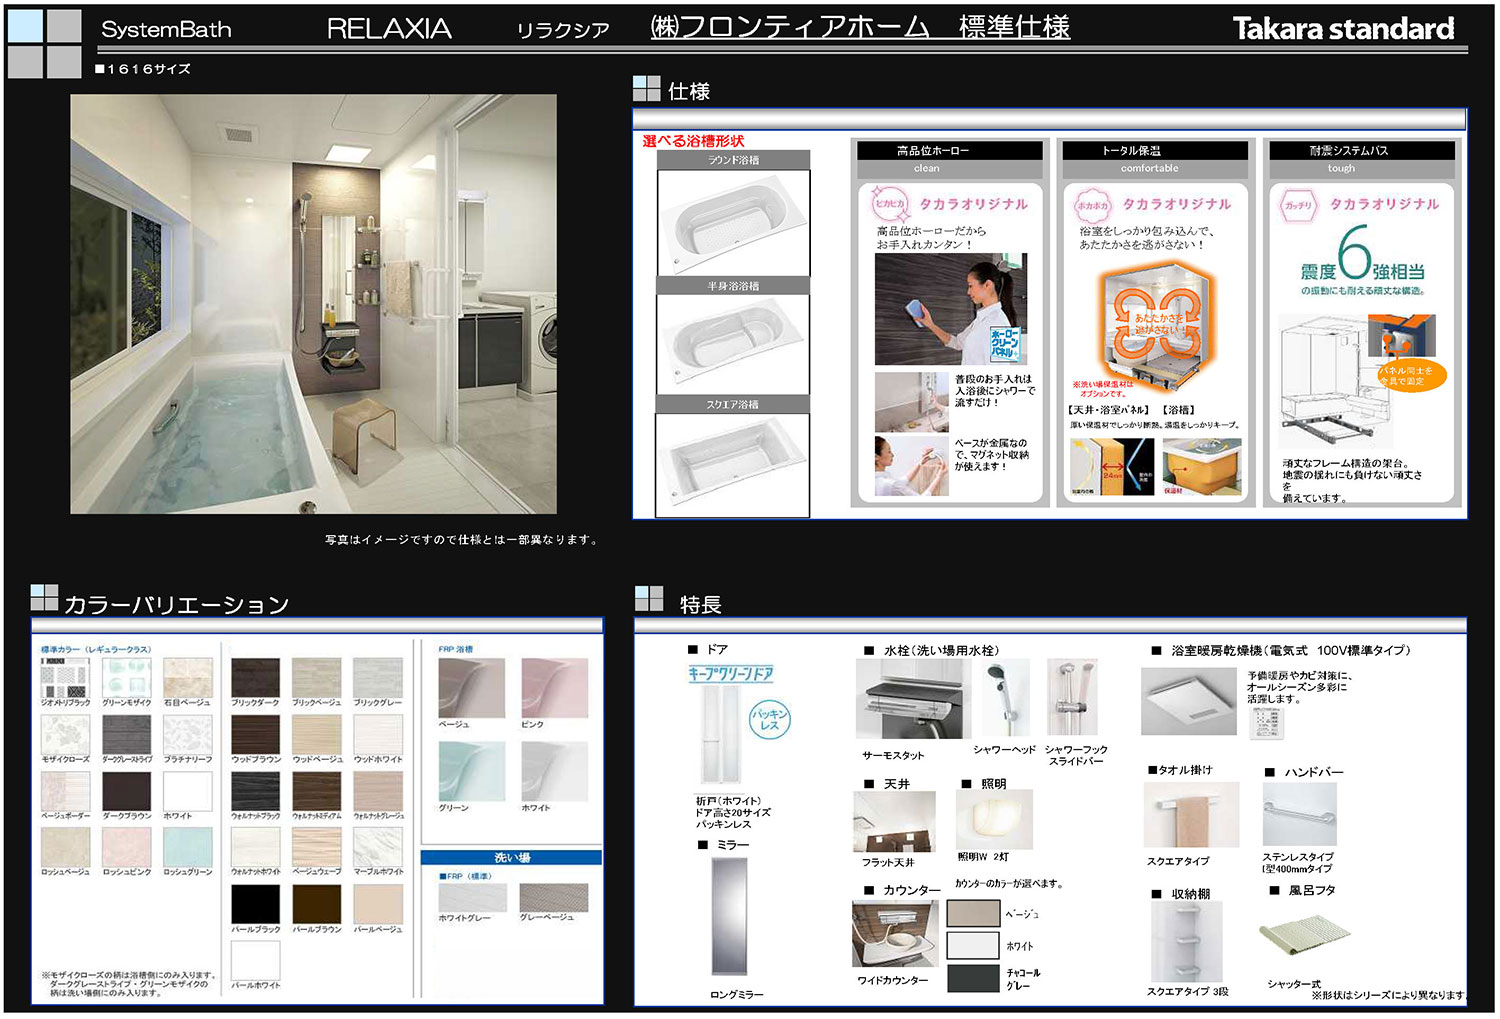This screenshot has width=1500, height=1019.
Task: Click the blue 洗い場 header bar
Action: coord(512,857)
